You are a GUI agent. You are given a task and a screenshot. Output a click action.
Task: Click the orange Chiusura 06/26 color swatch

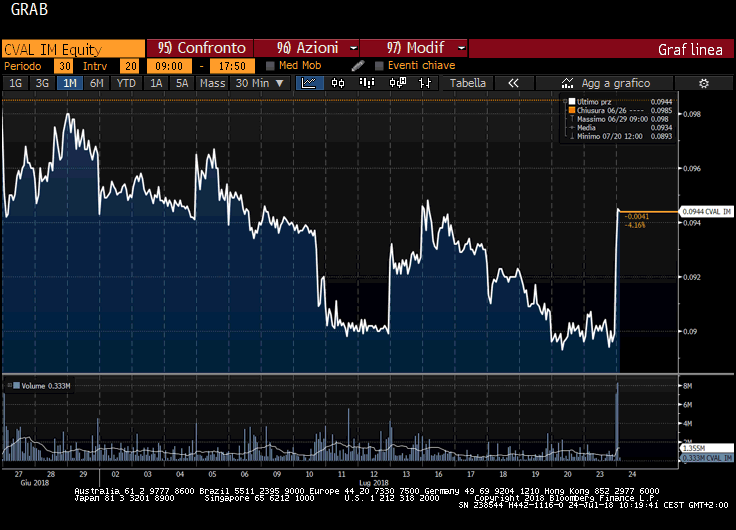tap(572, 110)
